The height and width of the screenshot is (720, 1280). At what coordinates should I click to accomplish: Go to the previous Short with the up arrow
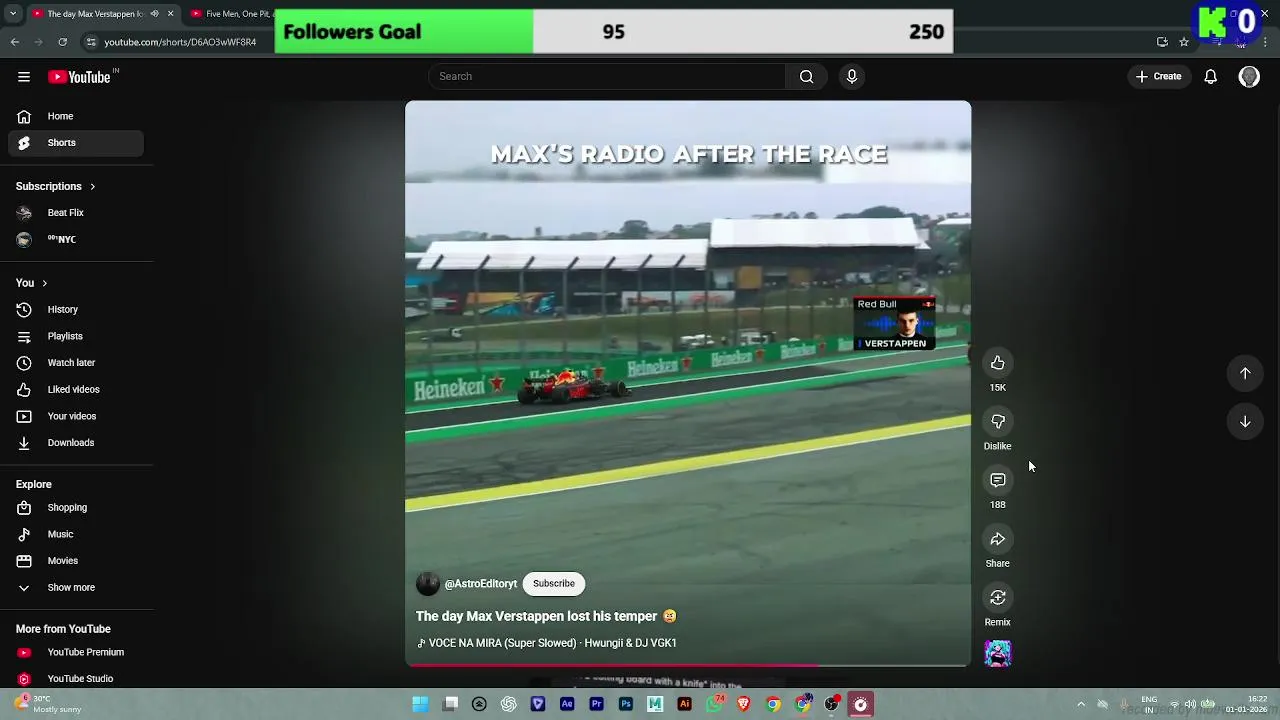(1245, 373)
